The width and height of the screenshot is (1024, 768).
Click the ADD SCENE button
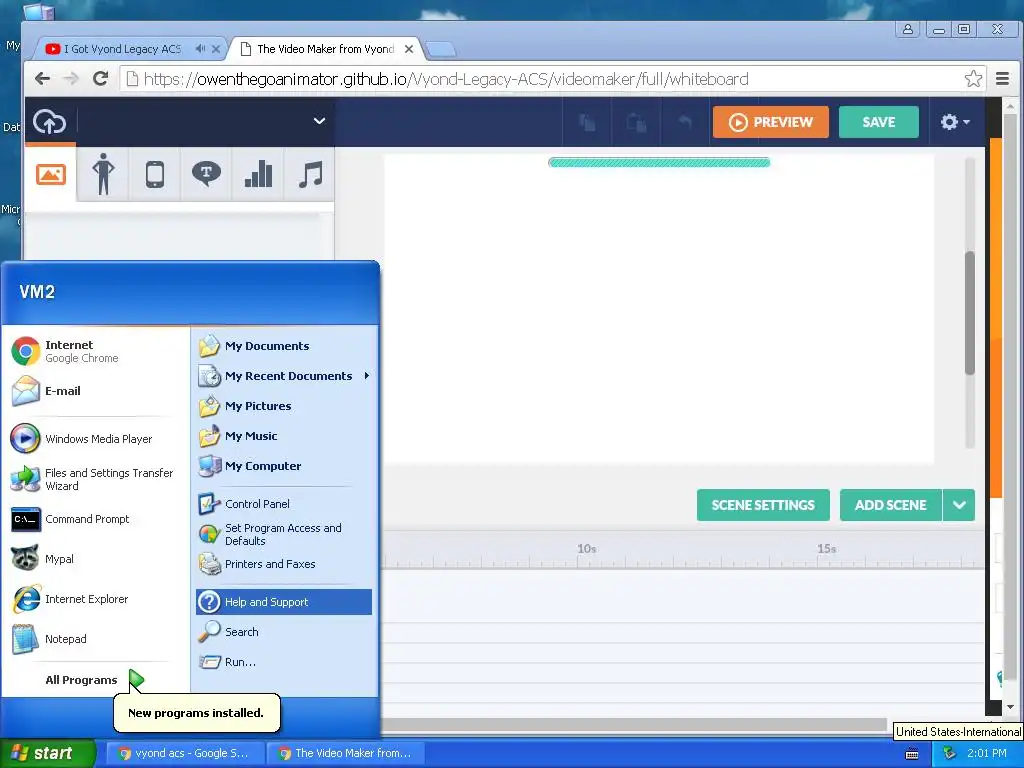pyautogui.click(x=891, y=505)
